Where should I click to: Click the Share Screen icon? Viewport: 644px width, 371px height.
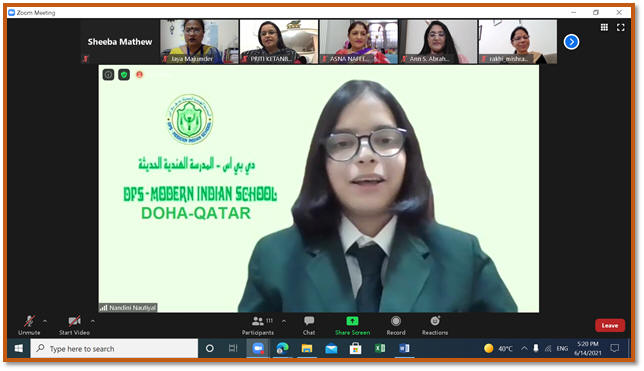click(x=352, y=321)
